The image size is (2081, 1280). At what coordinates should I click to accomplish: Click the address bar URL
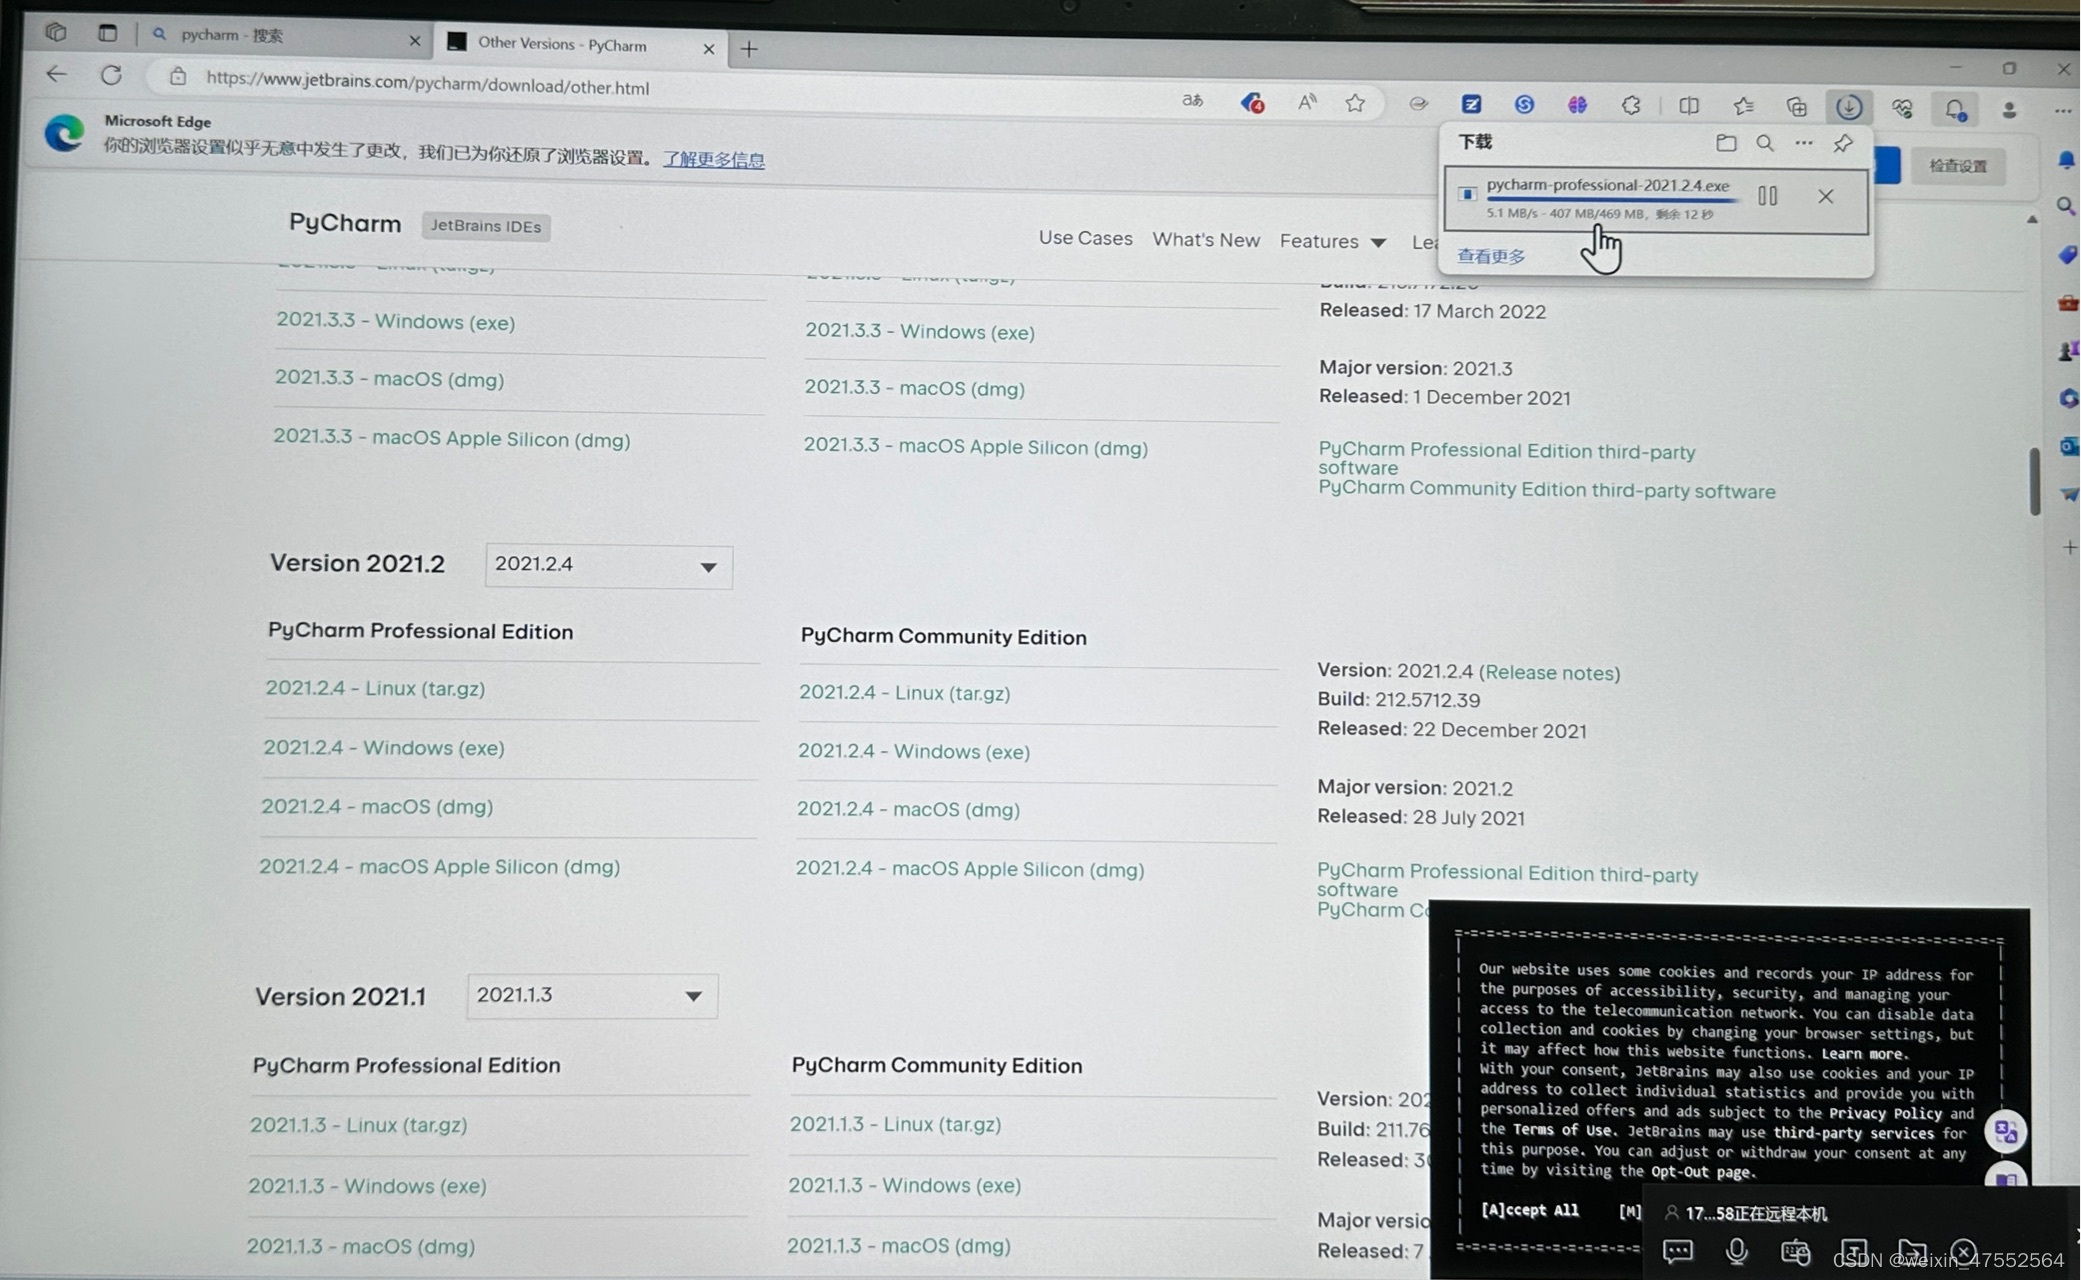click(427, 85)
